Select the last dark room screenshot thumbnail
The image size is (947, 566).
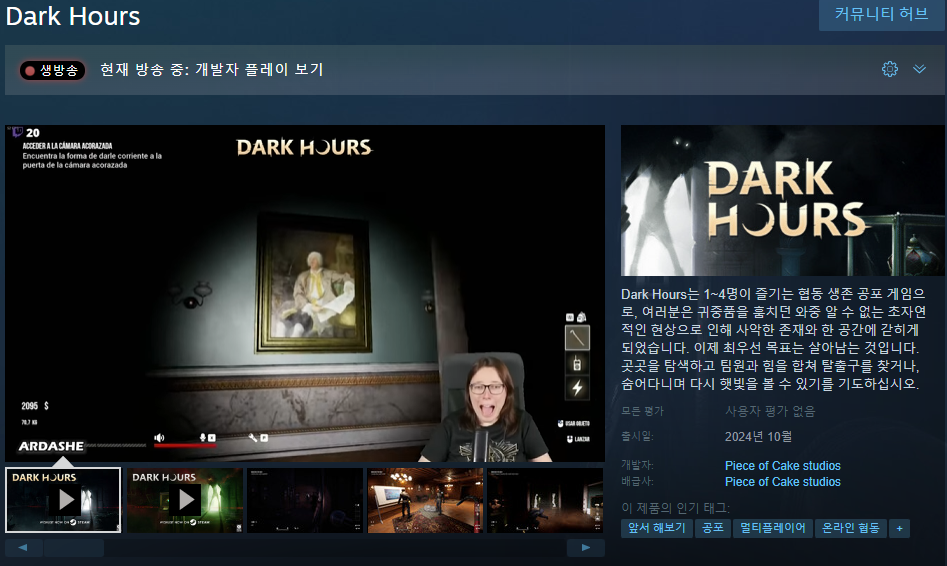(545, 500)
